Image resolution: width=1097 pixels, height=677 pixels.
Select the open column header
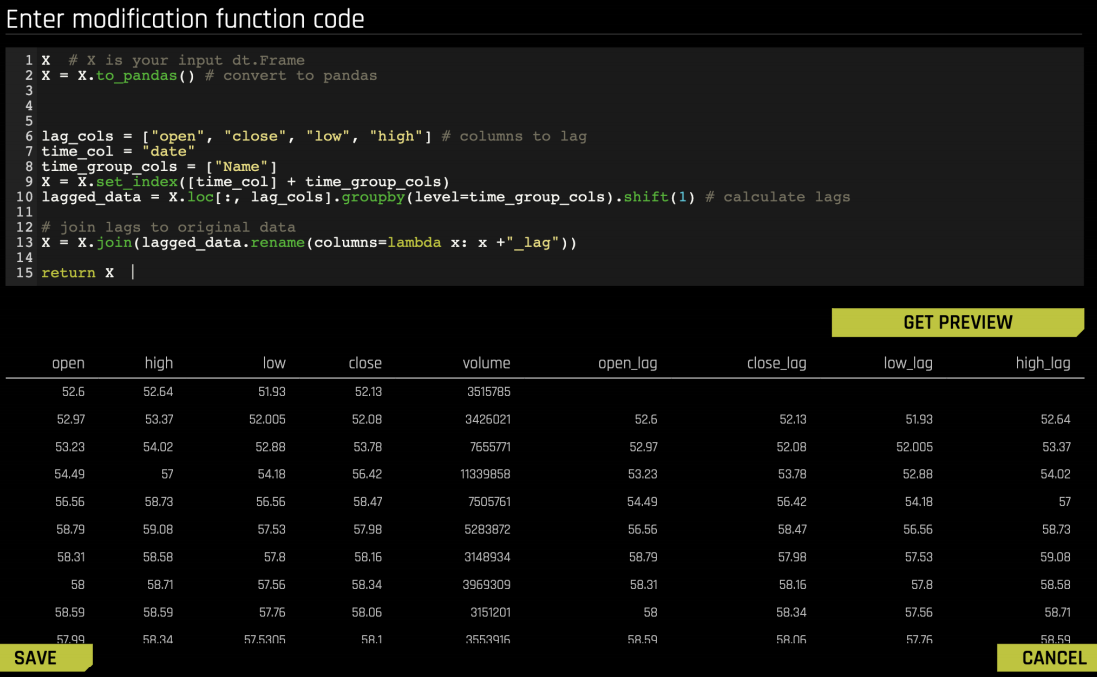68,363
